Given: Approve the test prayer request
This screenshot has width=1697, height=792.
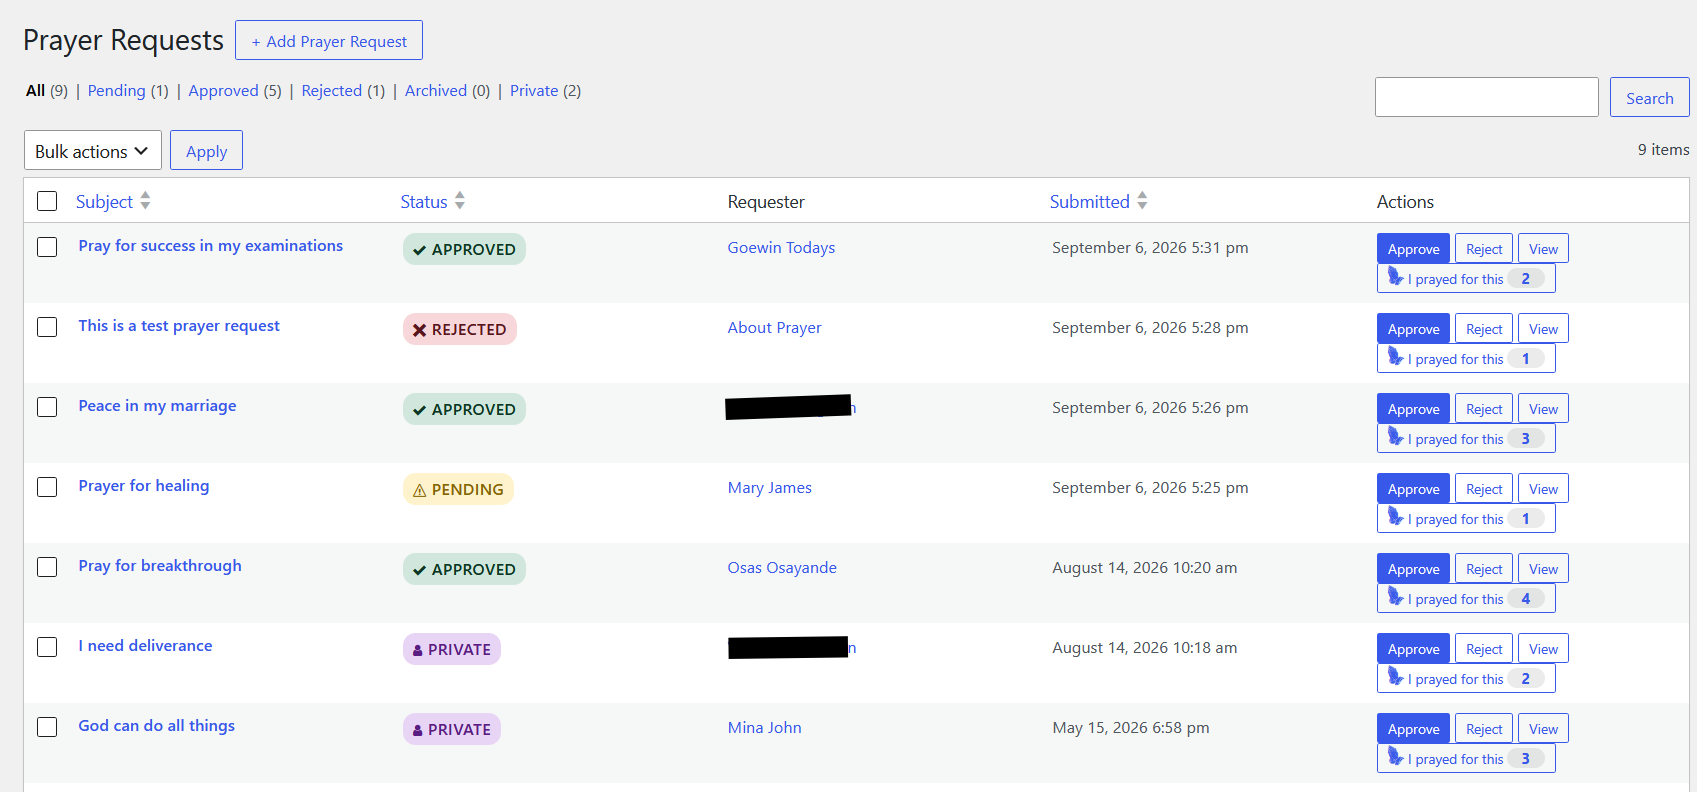Looking at the screenshot, I should click(1413, 329).
